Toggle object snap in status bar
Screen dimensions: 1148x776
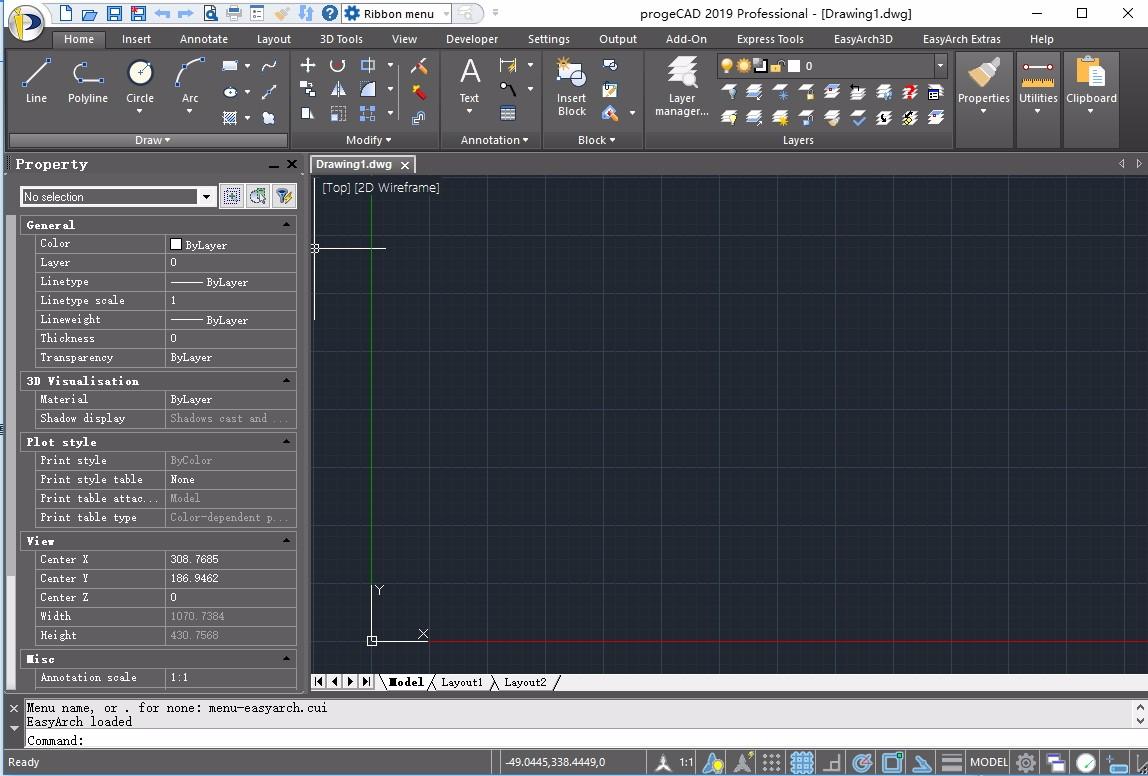[x=892, y=762]
